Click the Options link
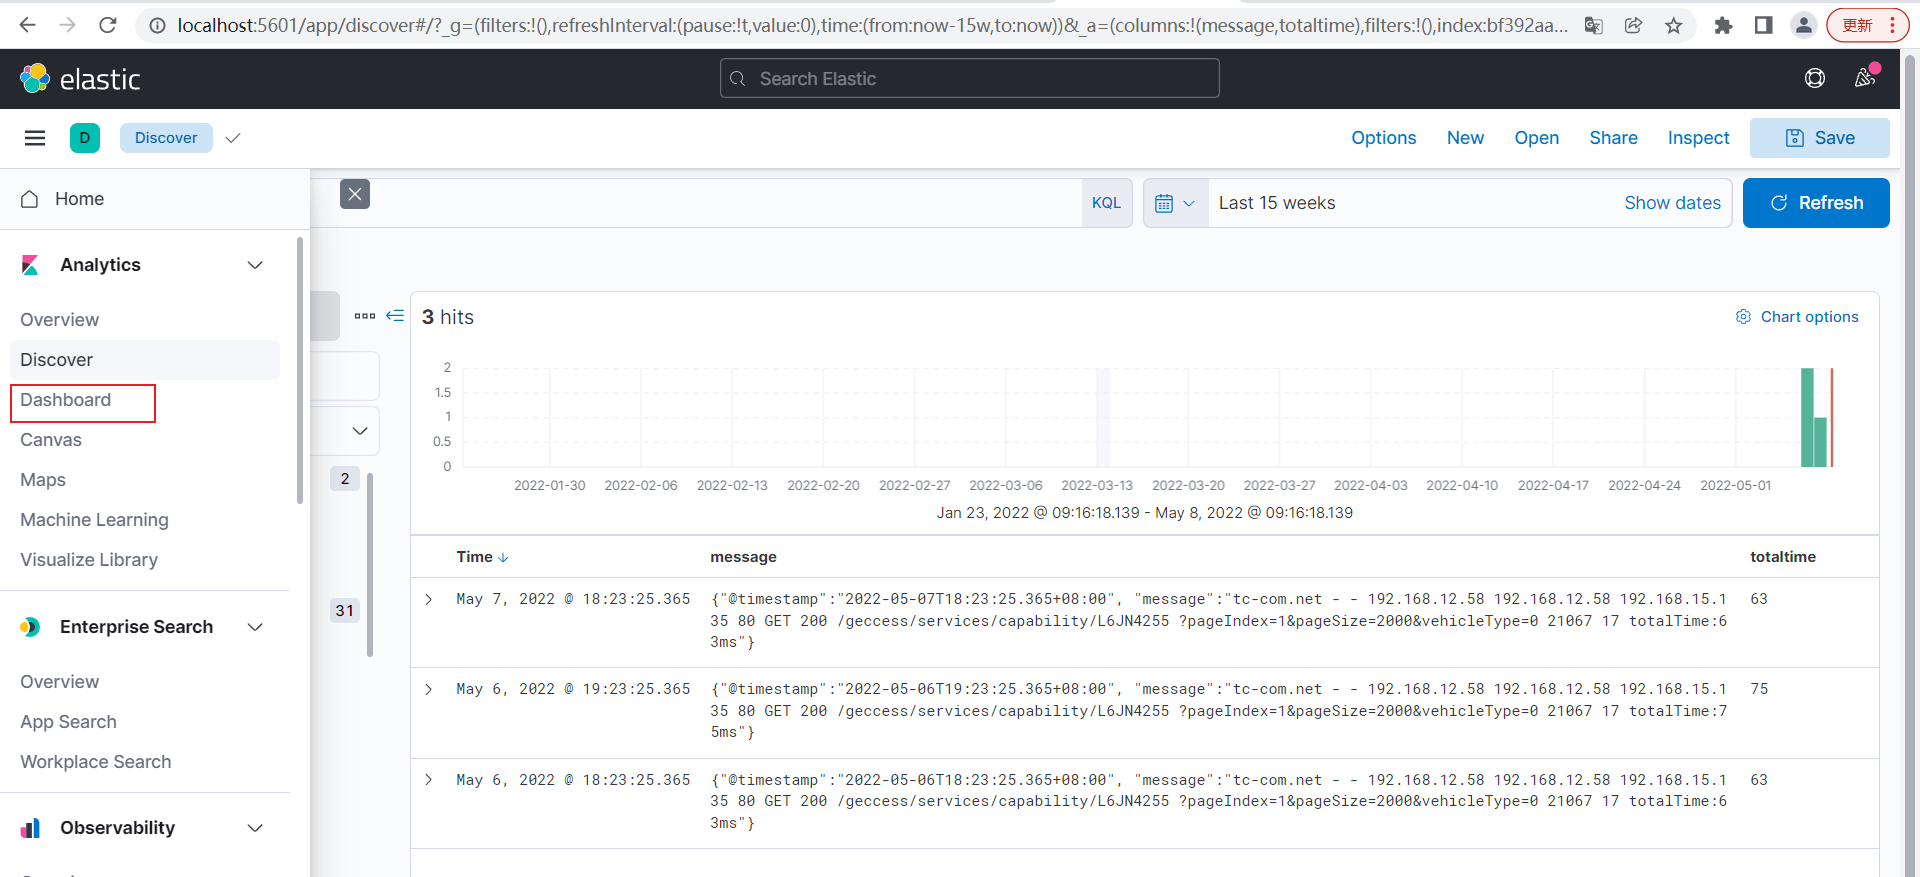 click(x=1384, y=138)
